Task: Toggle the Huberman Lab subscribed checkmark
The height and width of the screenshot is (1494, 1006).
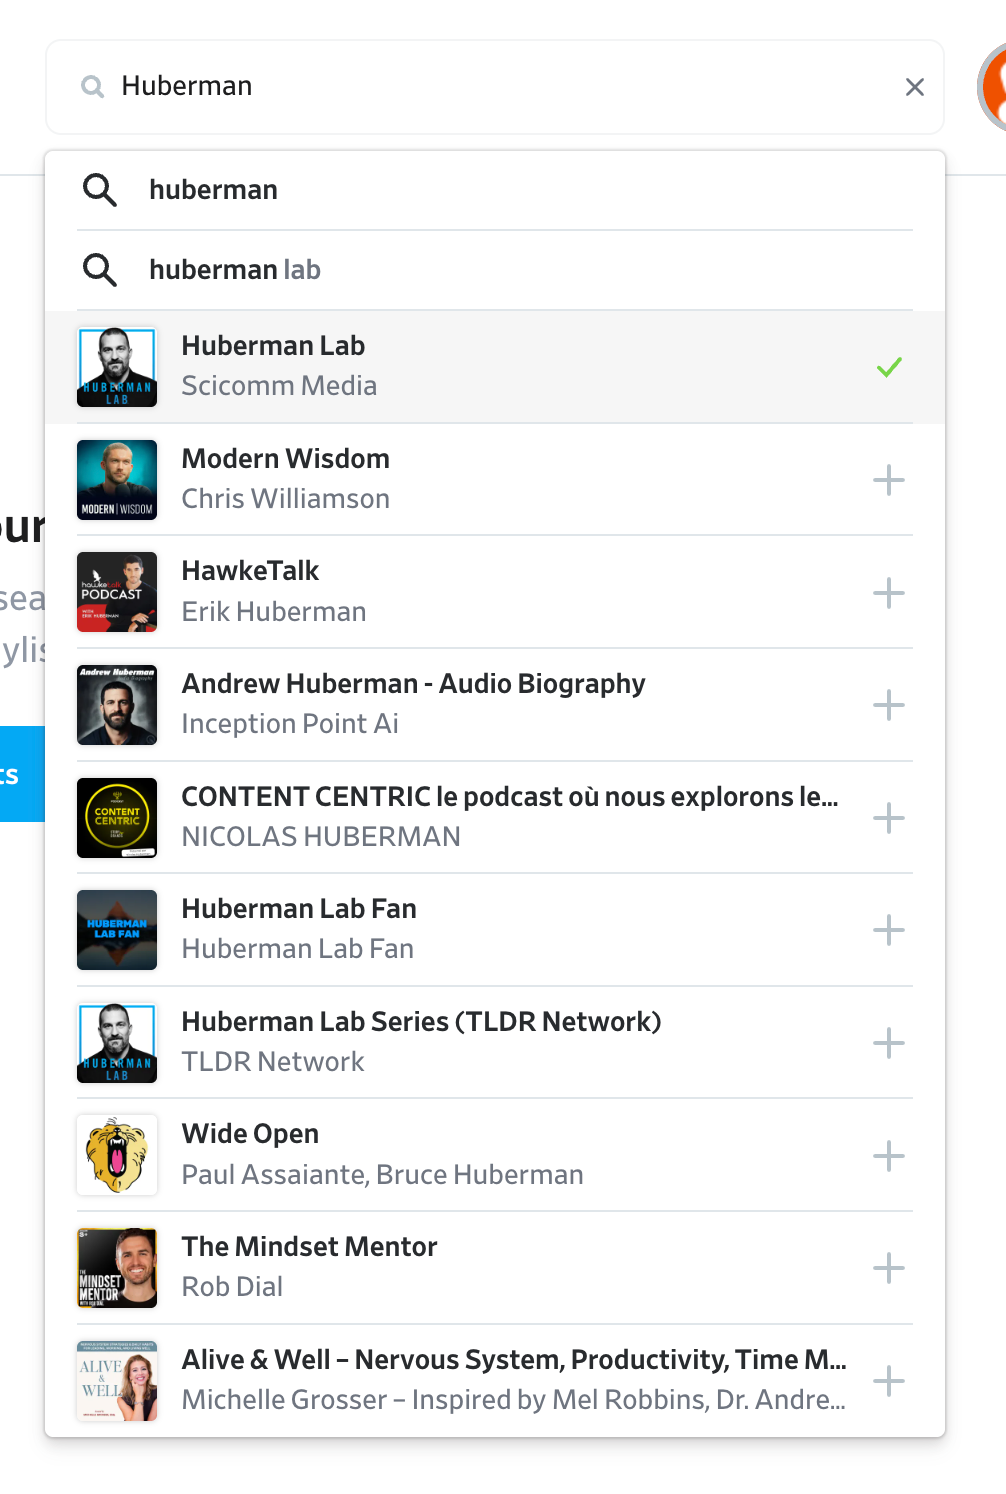Action: (889, 367)
